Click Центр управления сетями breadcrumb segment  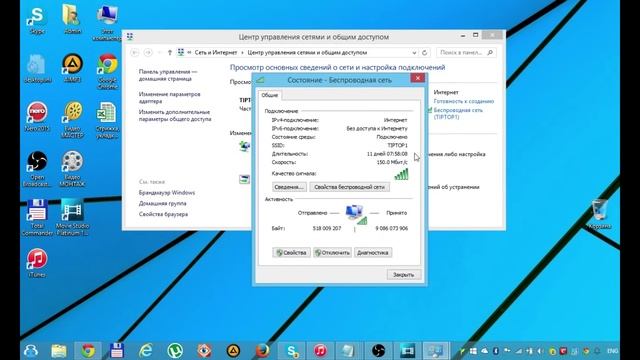pos(307,53)
